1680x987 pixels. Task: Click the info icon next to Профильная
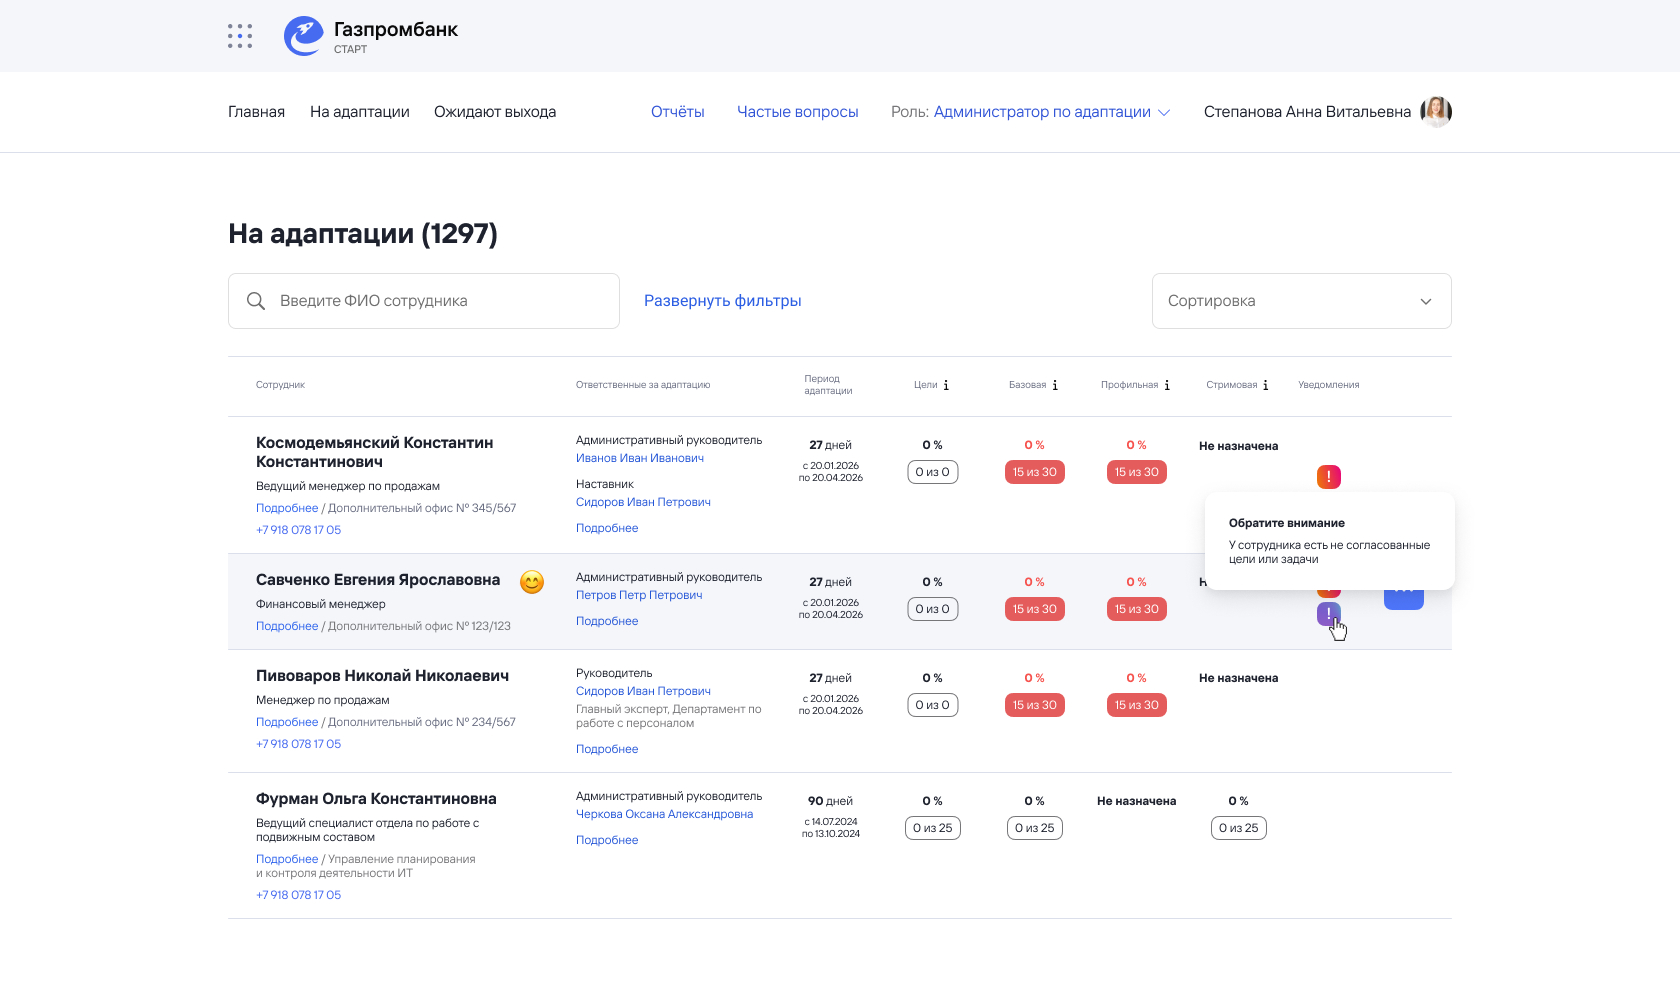coord(1167,385)
